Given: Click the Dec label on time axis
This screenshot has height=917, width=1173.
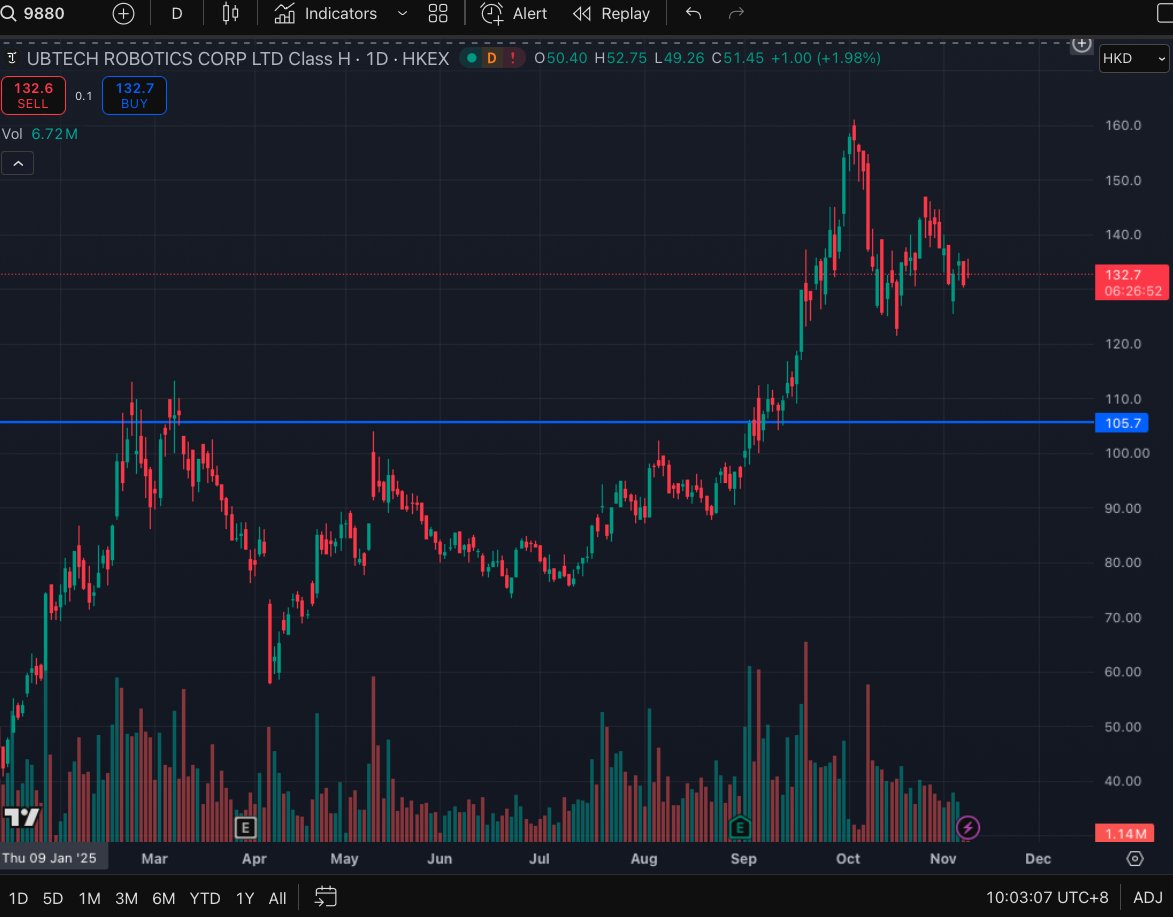Looking at the screenshot, I should click(x=1038, y=859).
